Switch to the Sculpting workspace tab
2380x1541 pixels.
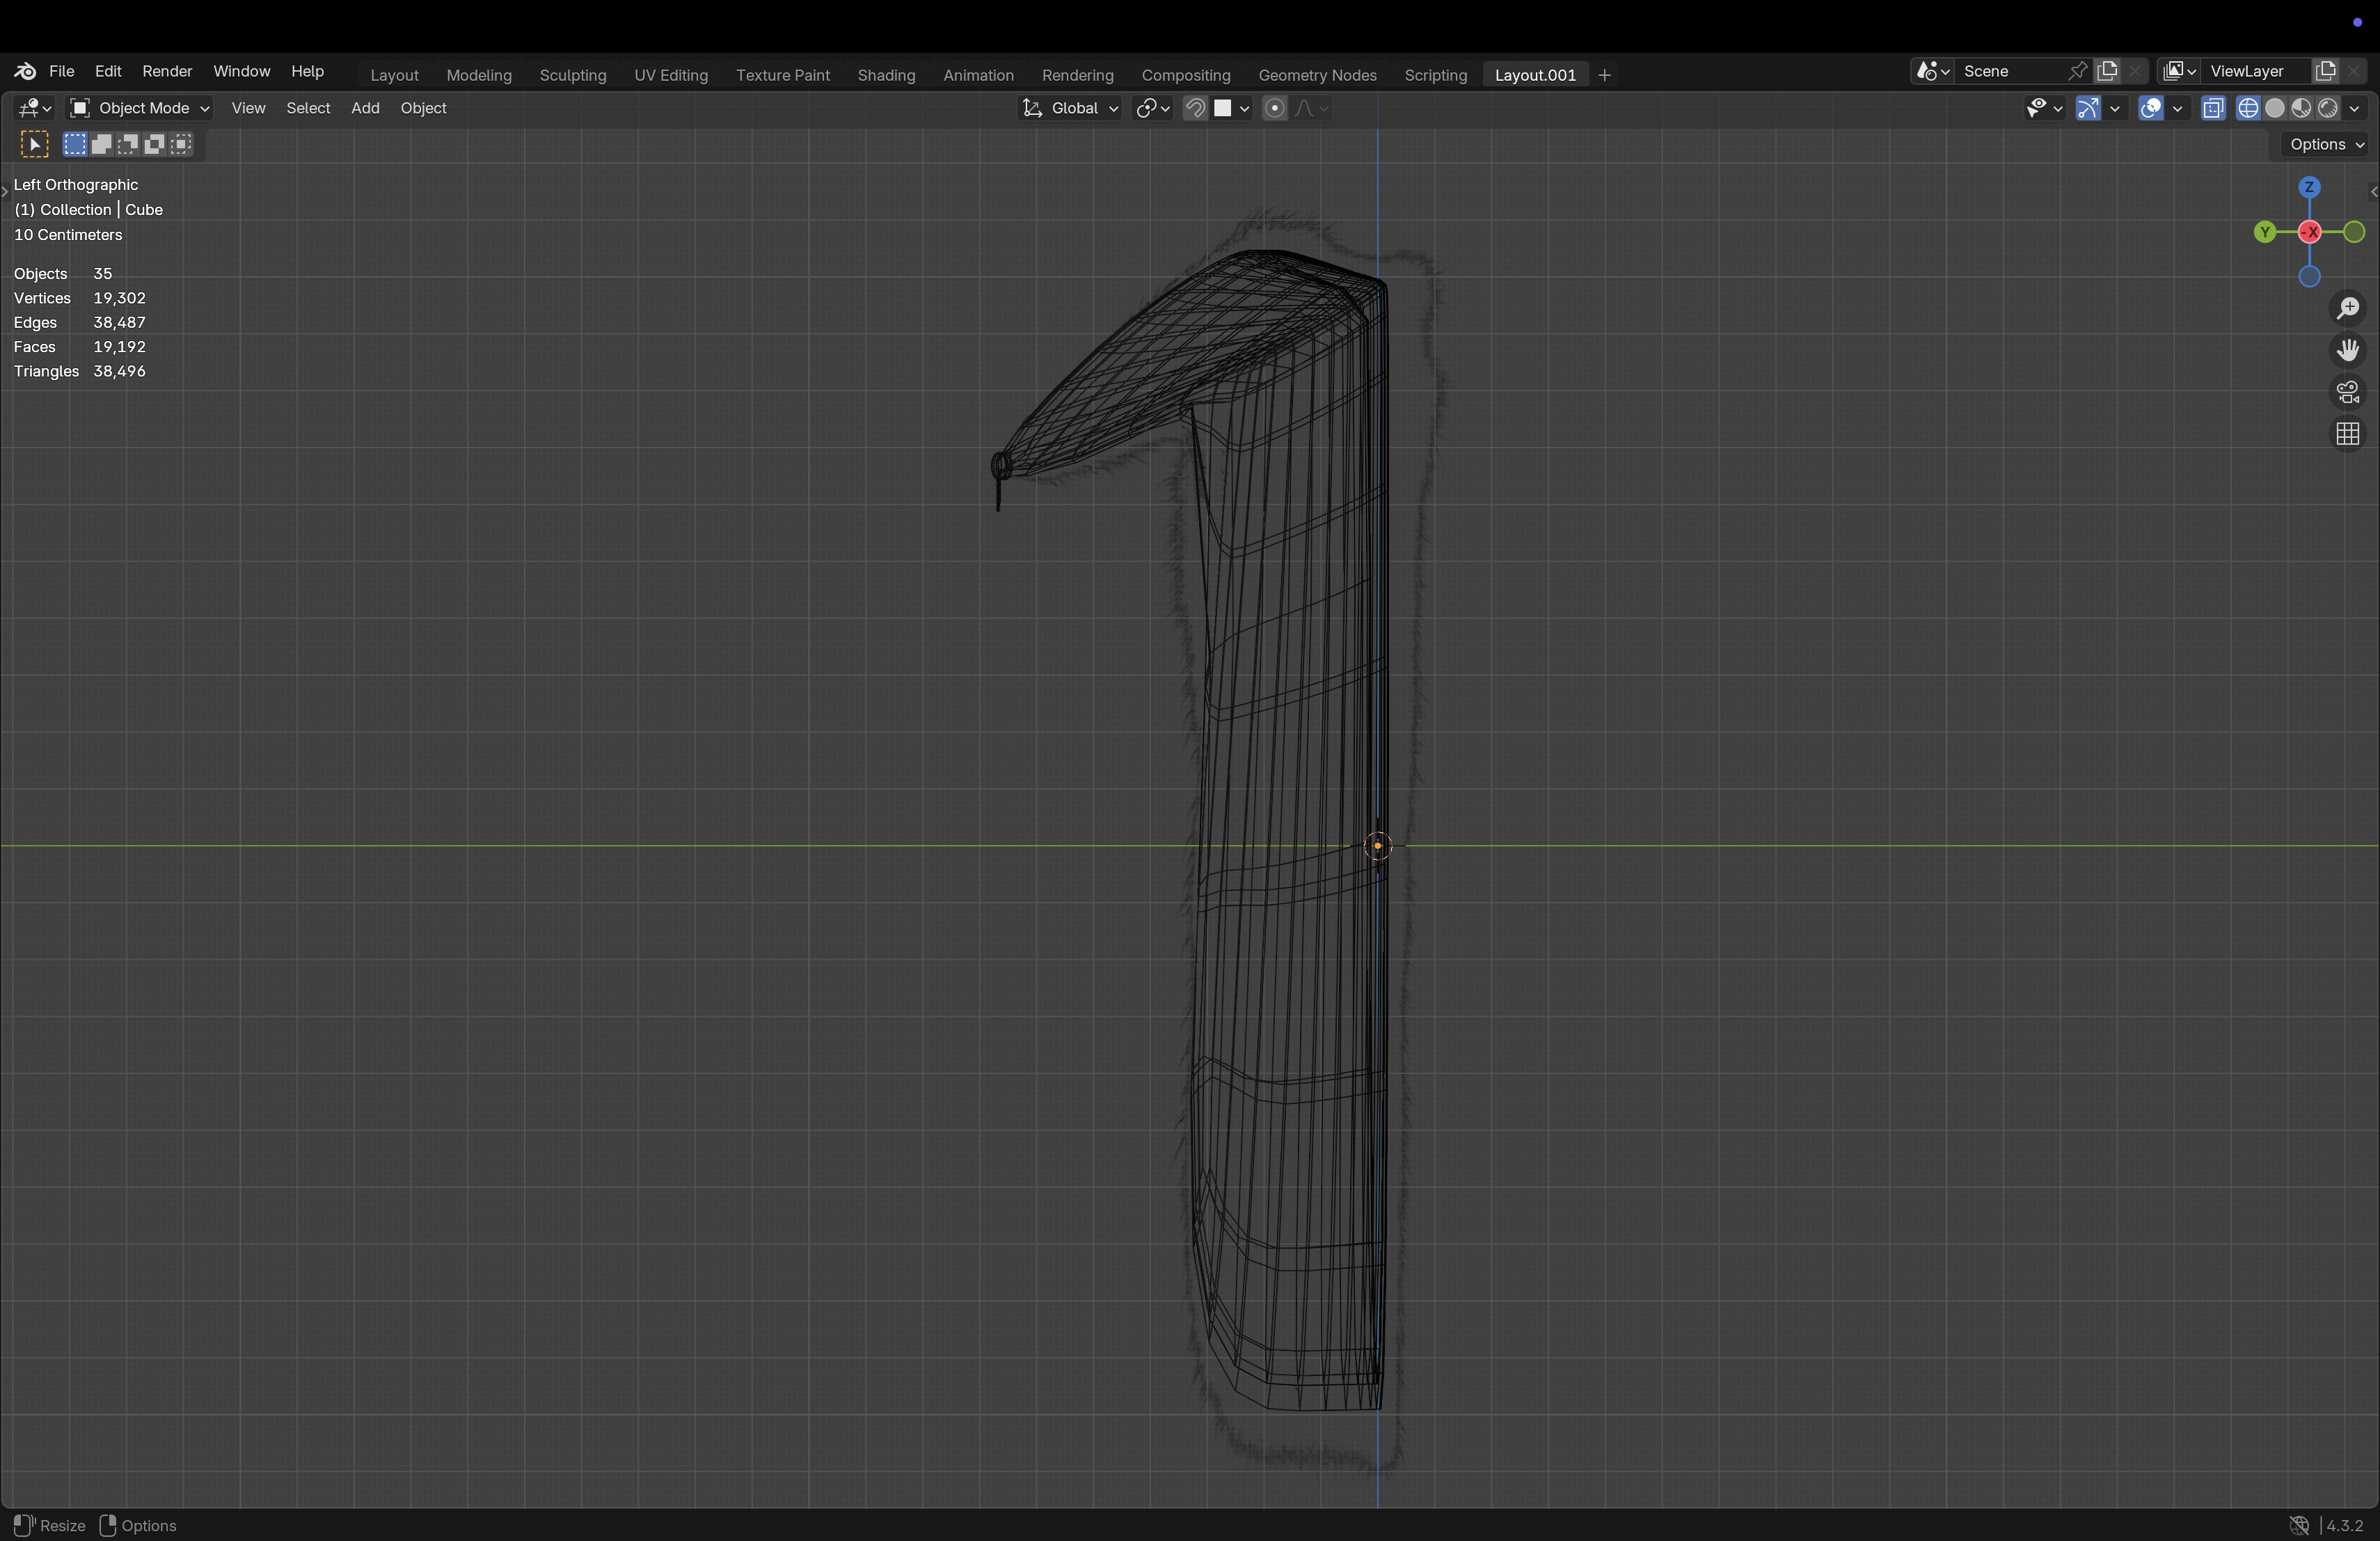point(572,75)
